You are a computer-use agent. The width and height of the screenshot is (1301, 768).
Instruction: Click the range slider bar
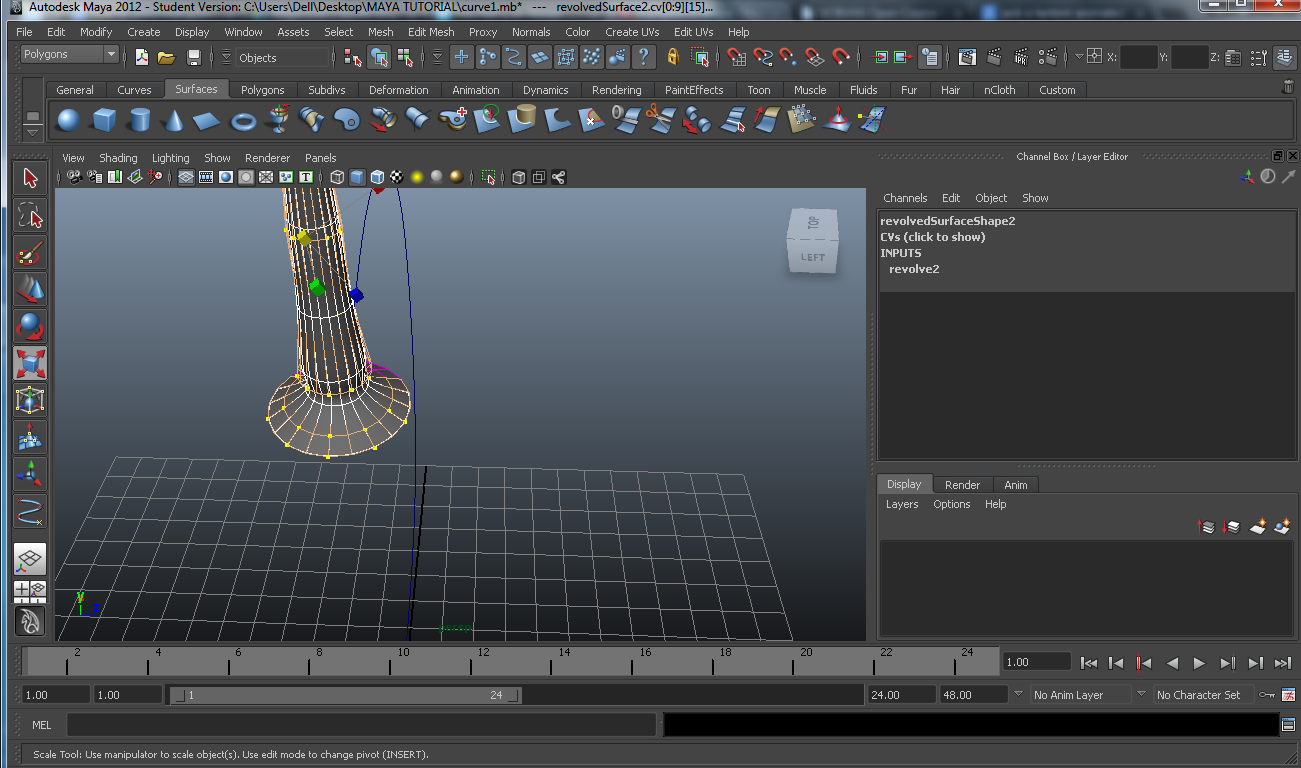coord(346,695)
